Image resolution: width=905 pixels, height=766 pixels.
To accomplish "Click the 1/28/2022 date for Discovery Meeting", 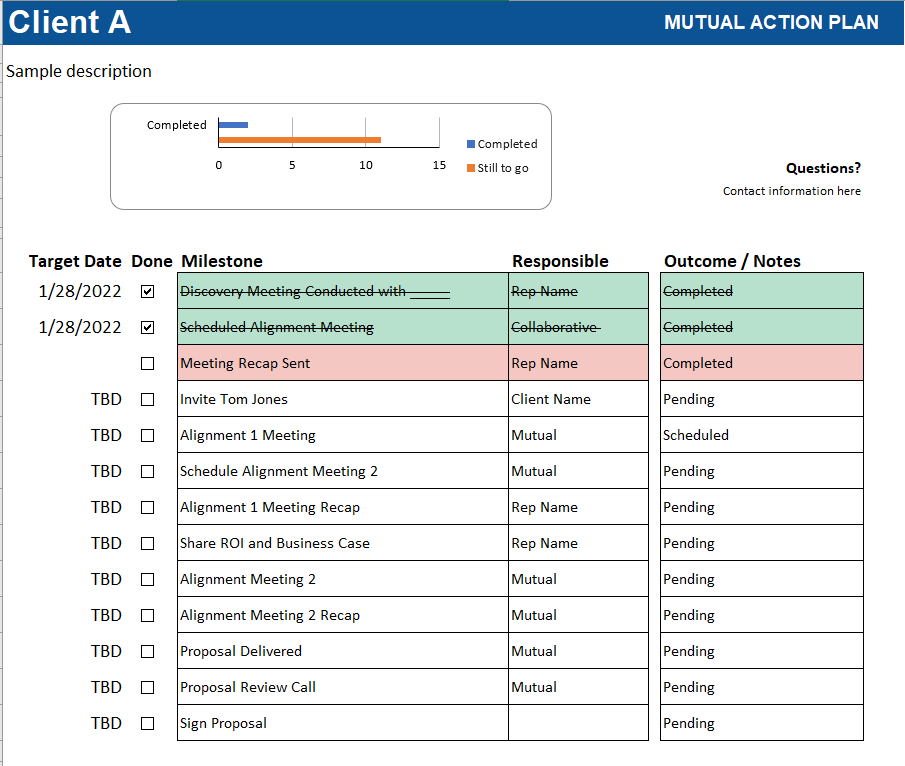I will tap(80, 291).
